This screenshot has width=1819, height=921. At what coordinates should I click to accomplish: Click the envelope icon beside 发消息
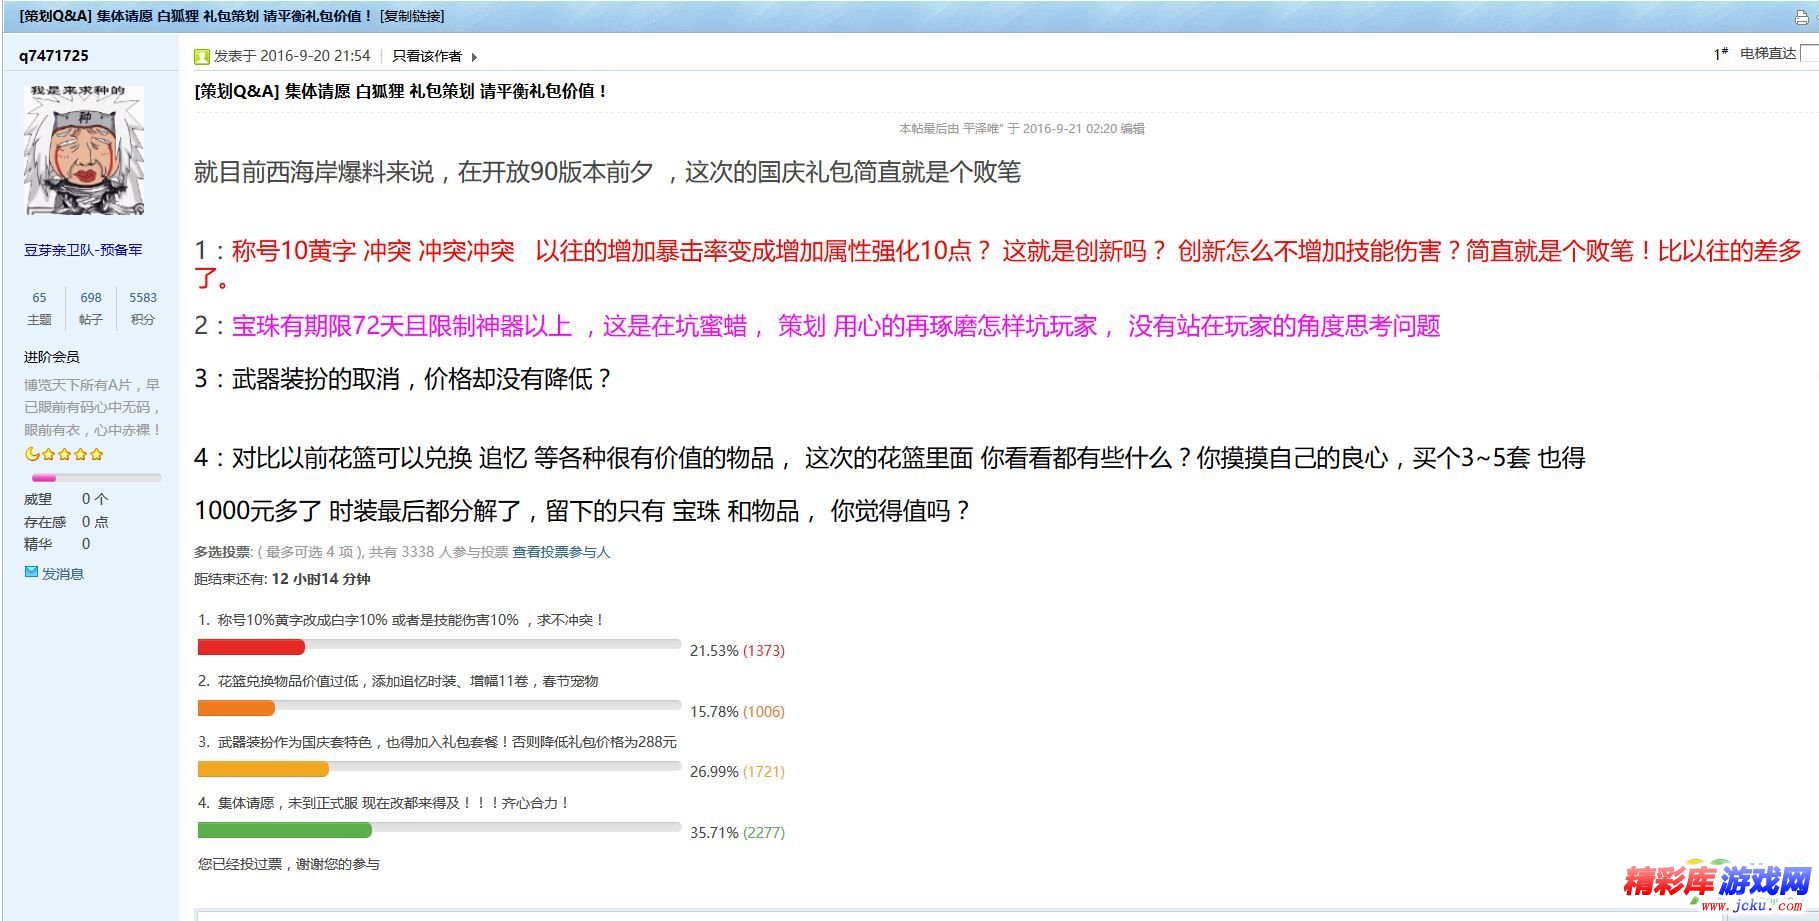pyautogui.click(x=31, y=573)
